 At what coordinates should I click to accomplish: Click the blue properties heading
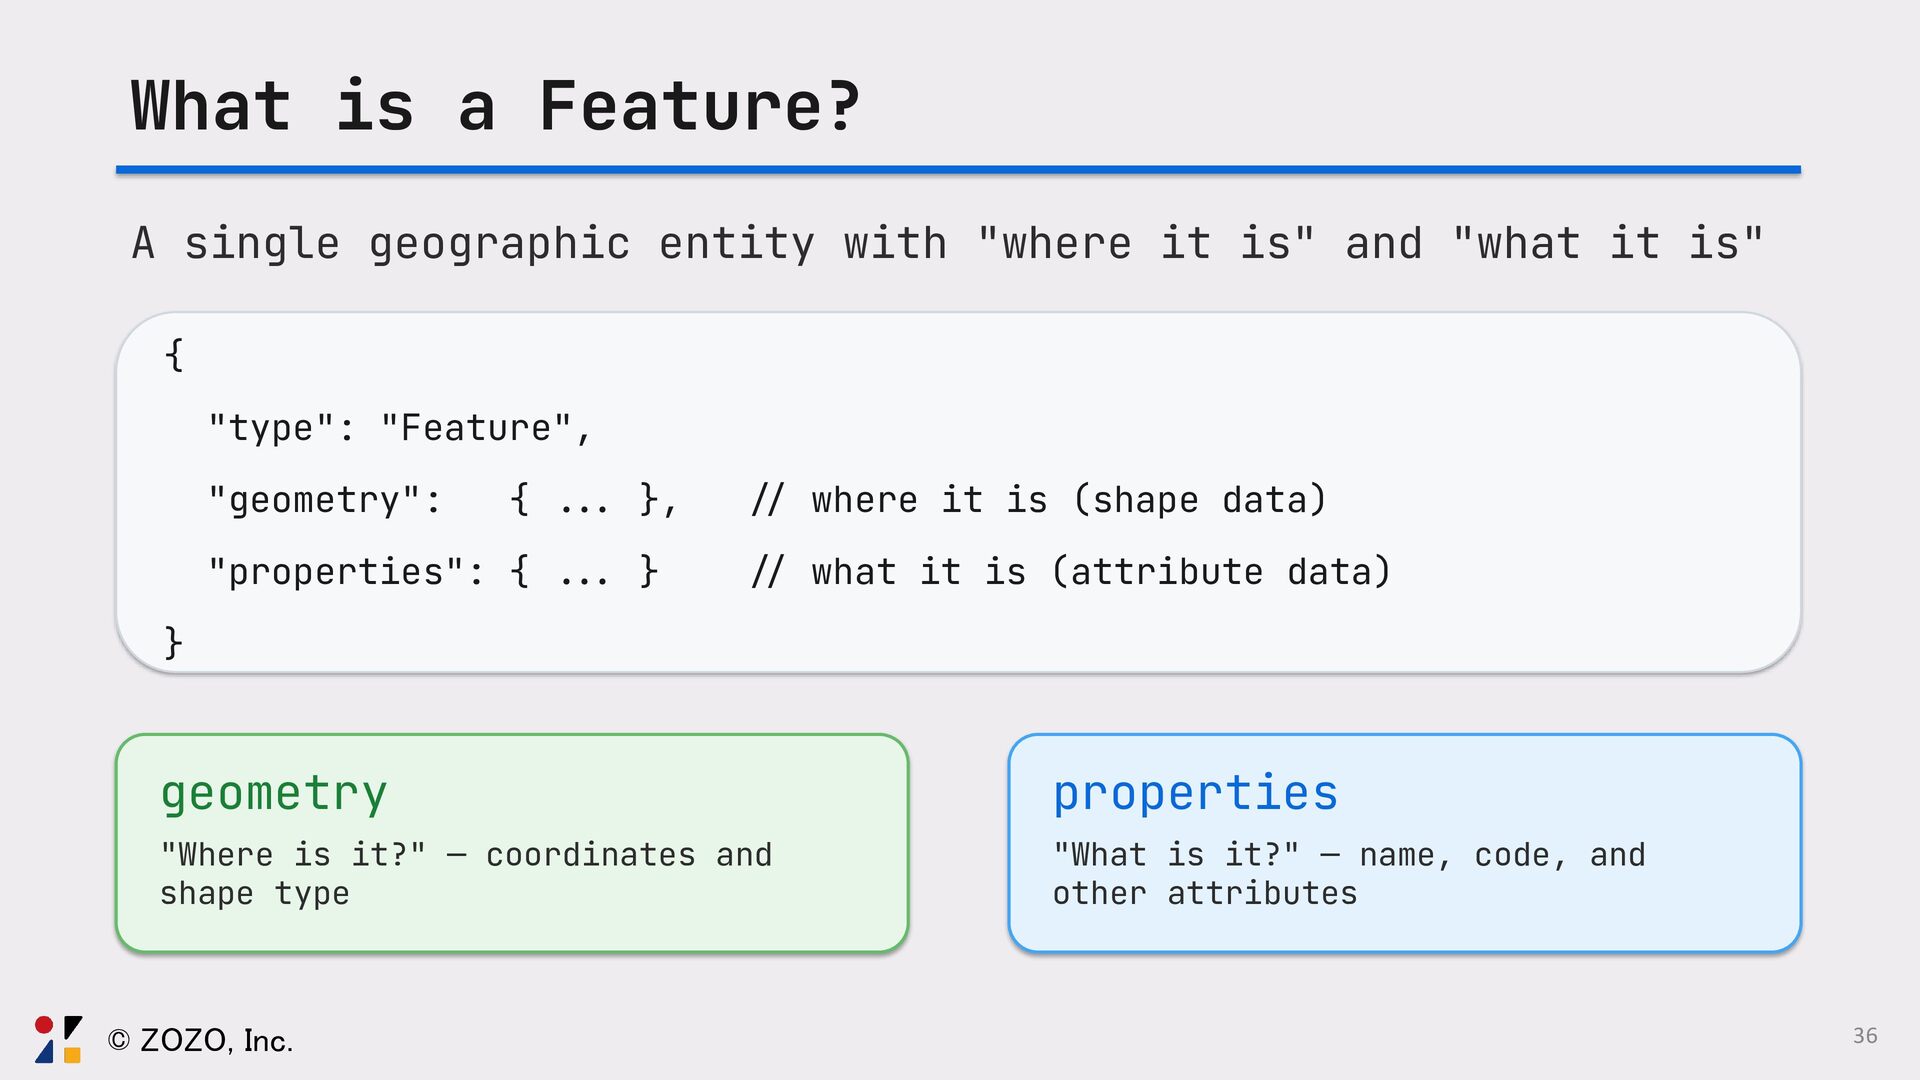click(1195, 794)
